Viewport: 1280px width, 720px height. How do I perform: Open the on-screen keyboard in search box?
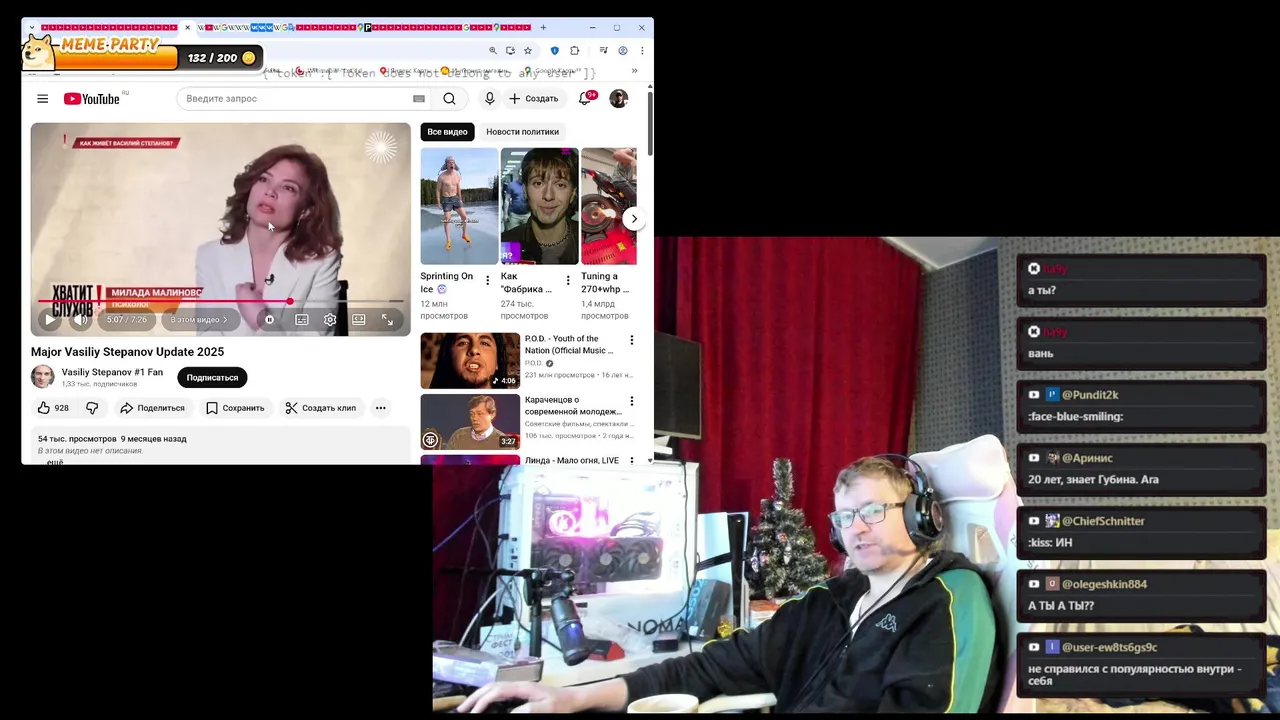tap(419, 98)
